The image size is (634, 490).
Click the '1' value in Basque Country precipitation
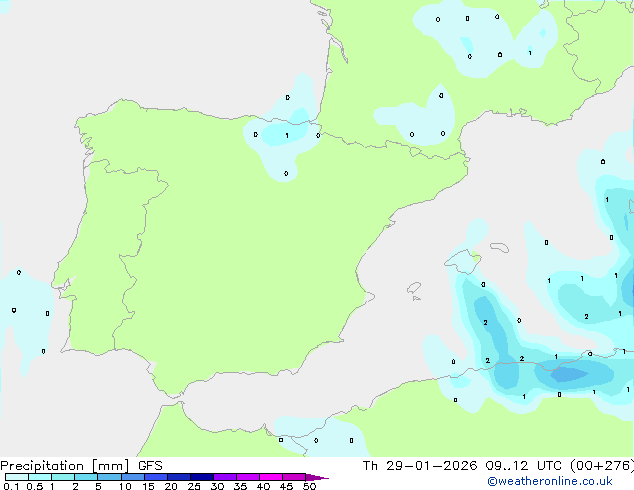[287, 135]
